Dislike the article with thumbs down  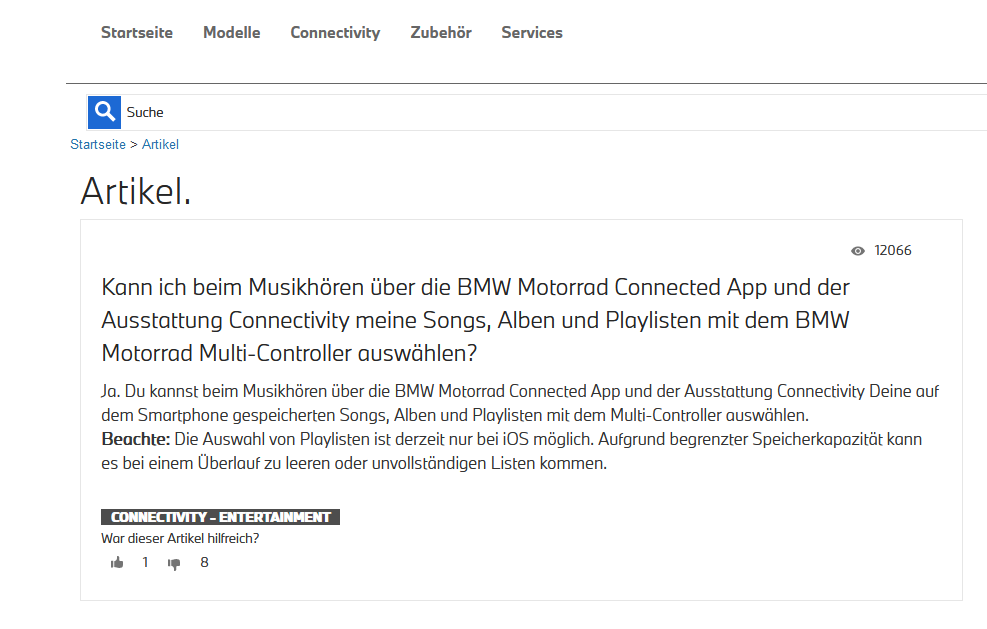pyautogui.click(x=174, y=563)
